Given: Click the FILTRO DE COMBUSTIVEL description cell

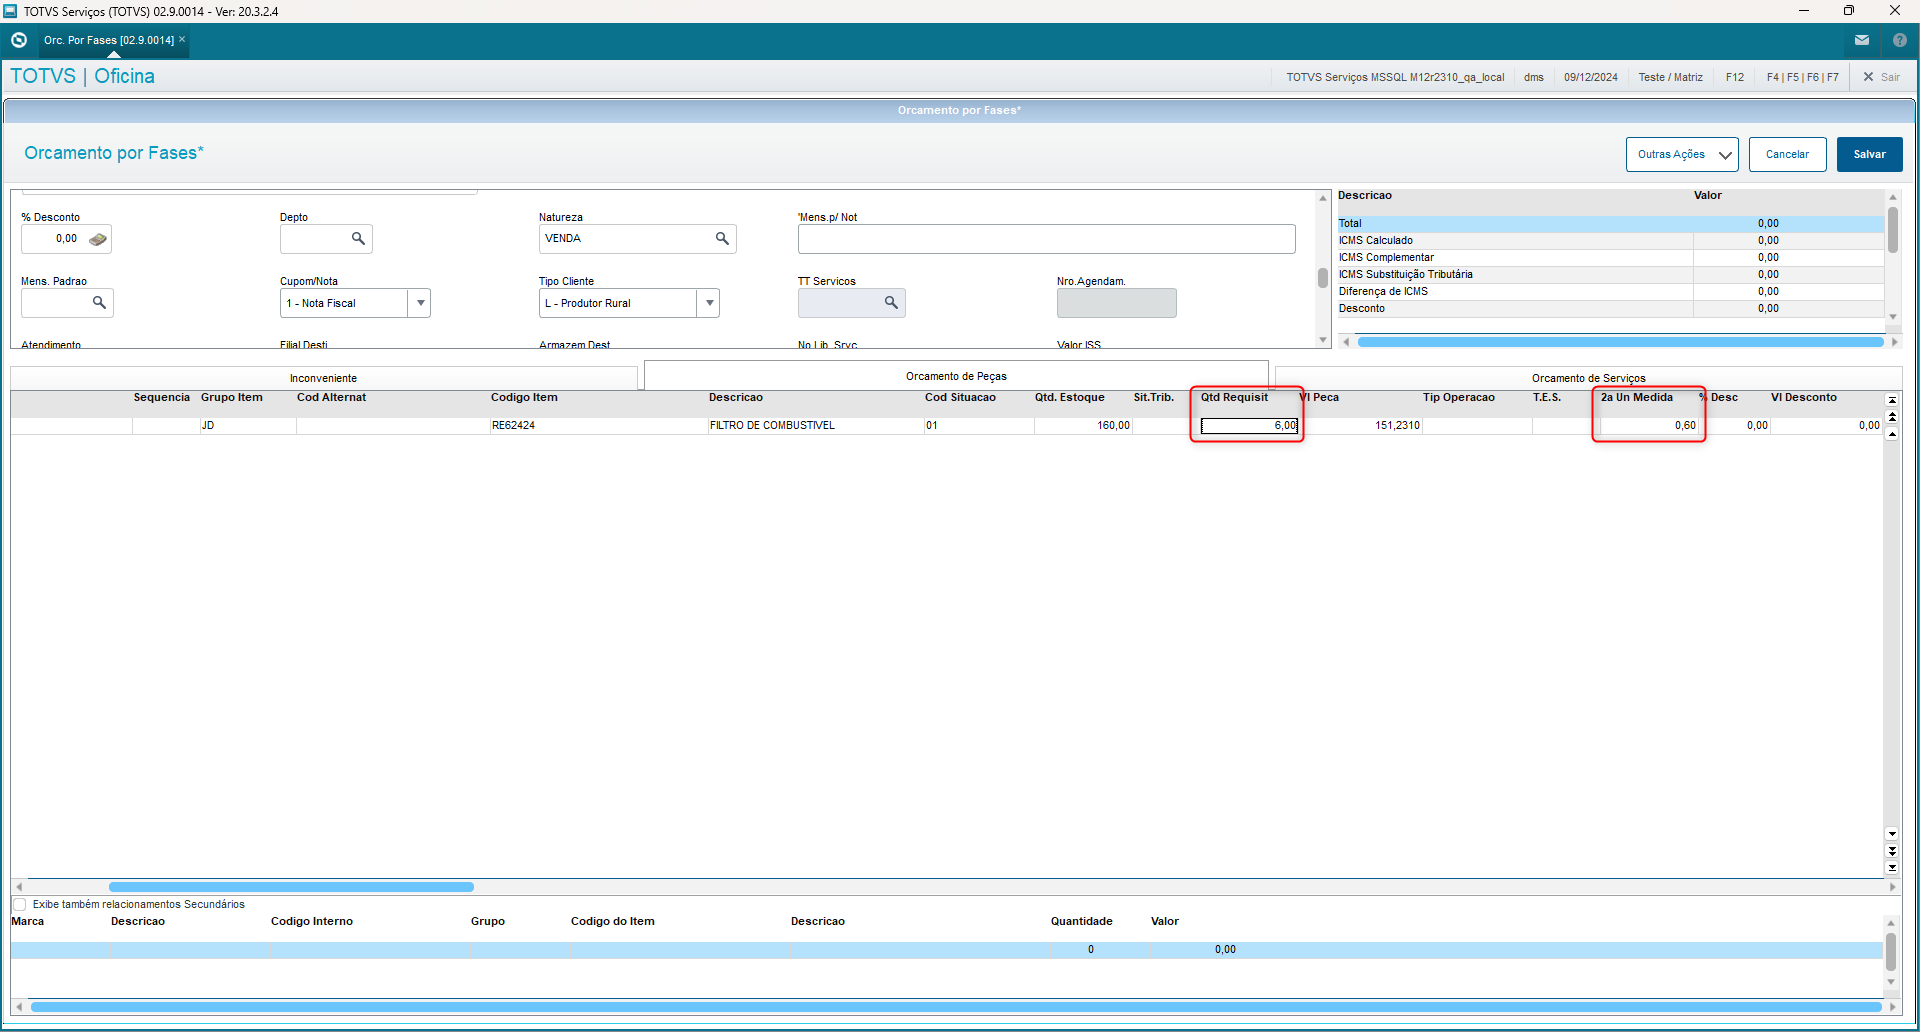Looking at the screenshot, I should (x=815, y=426).
